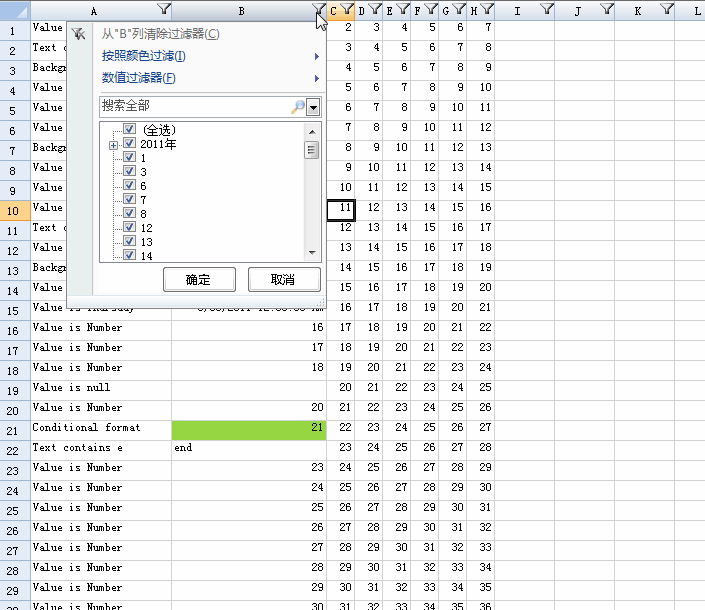
Task: Open filter dropdown for column C
Action: tap(347, 9)
